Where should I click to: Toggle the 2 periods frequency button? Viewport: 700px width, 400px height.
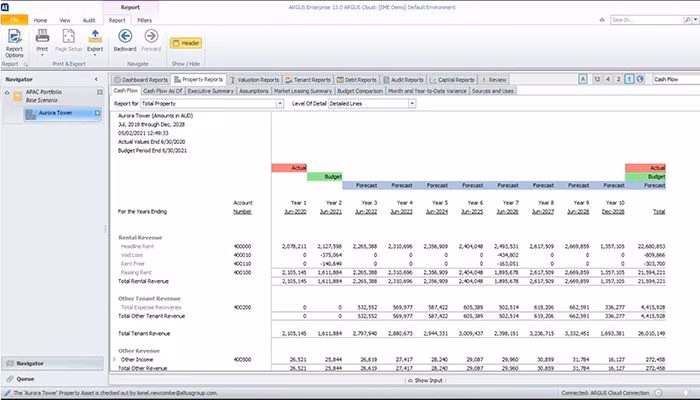coord(618,79)
